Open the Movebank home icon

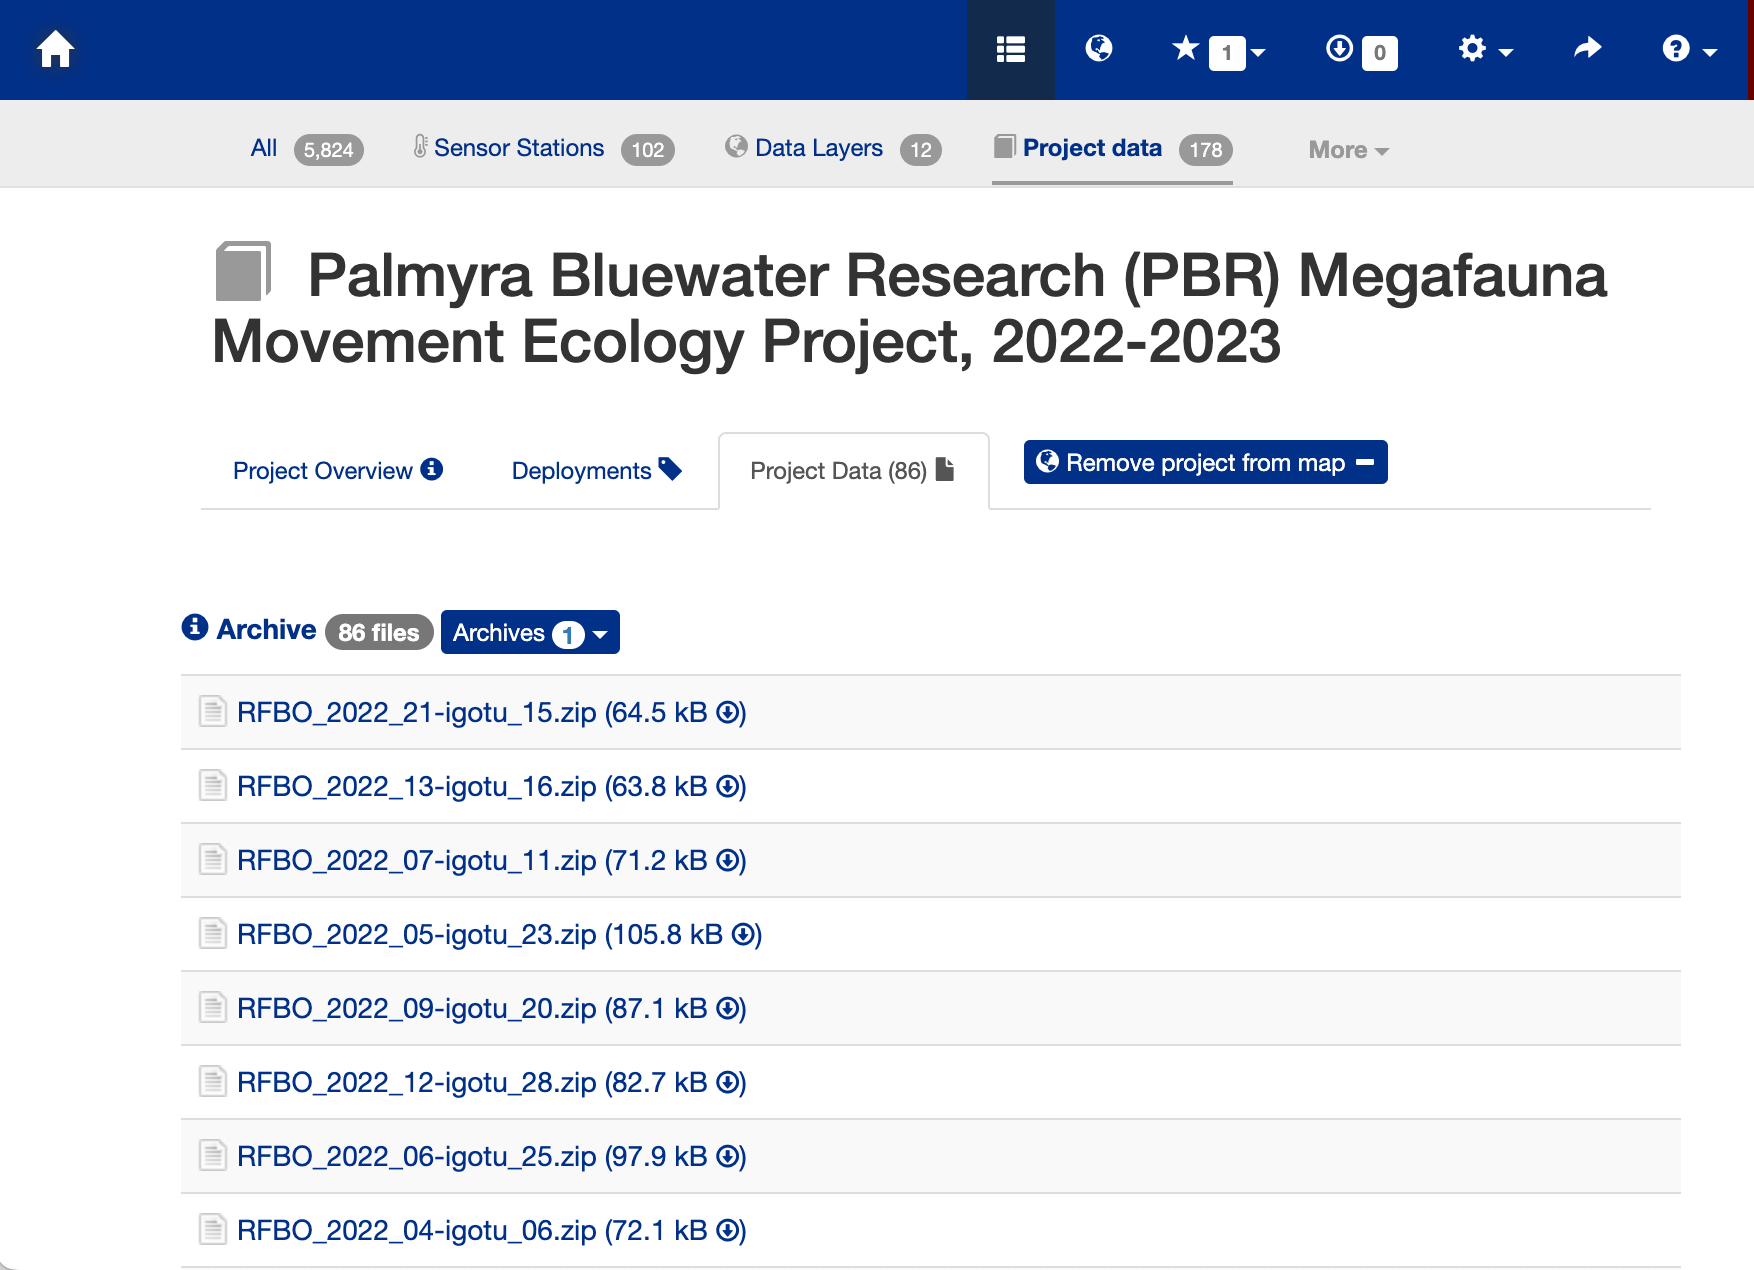[55, 48]
